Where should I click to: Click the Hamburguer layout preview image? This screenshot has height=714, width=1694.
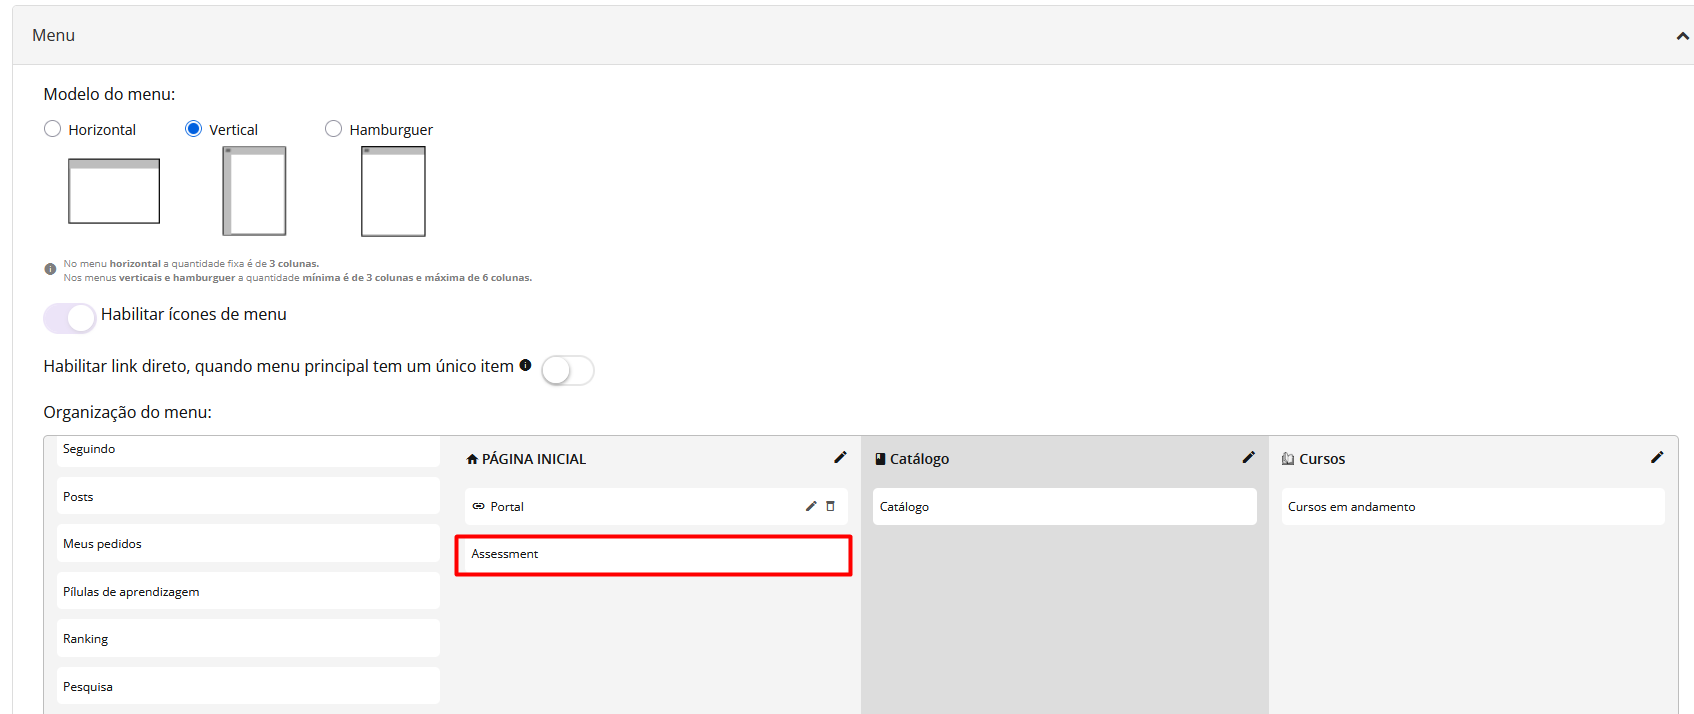(393, 191)
